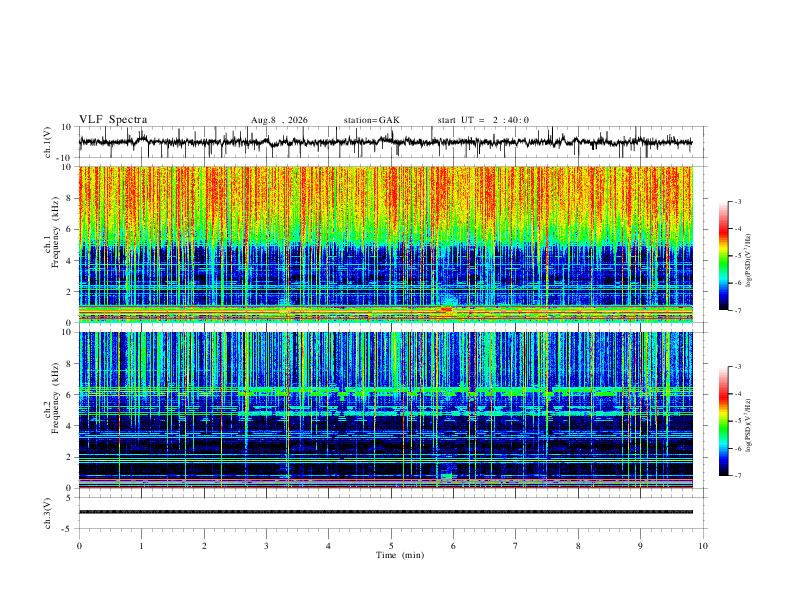
Task: Click the ch.1 voltage waveform trace
Action: [x=385, y=142]
